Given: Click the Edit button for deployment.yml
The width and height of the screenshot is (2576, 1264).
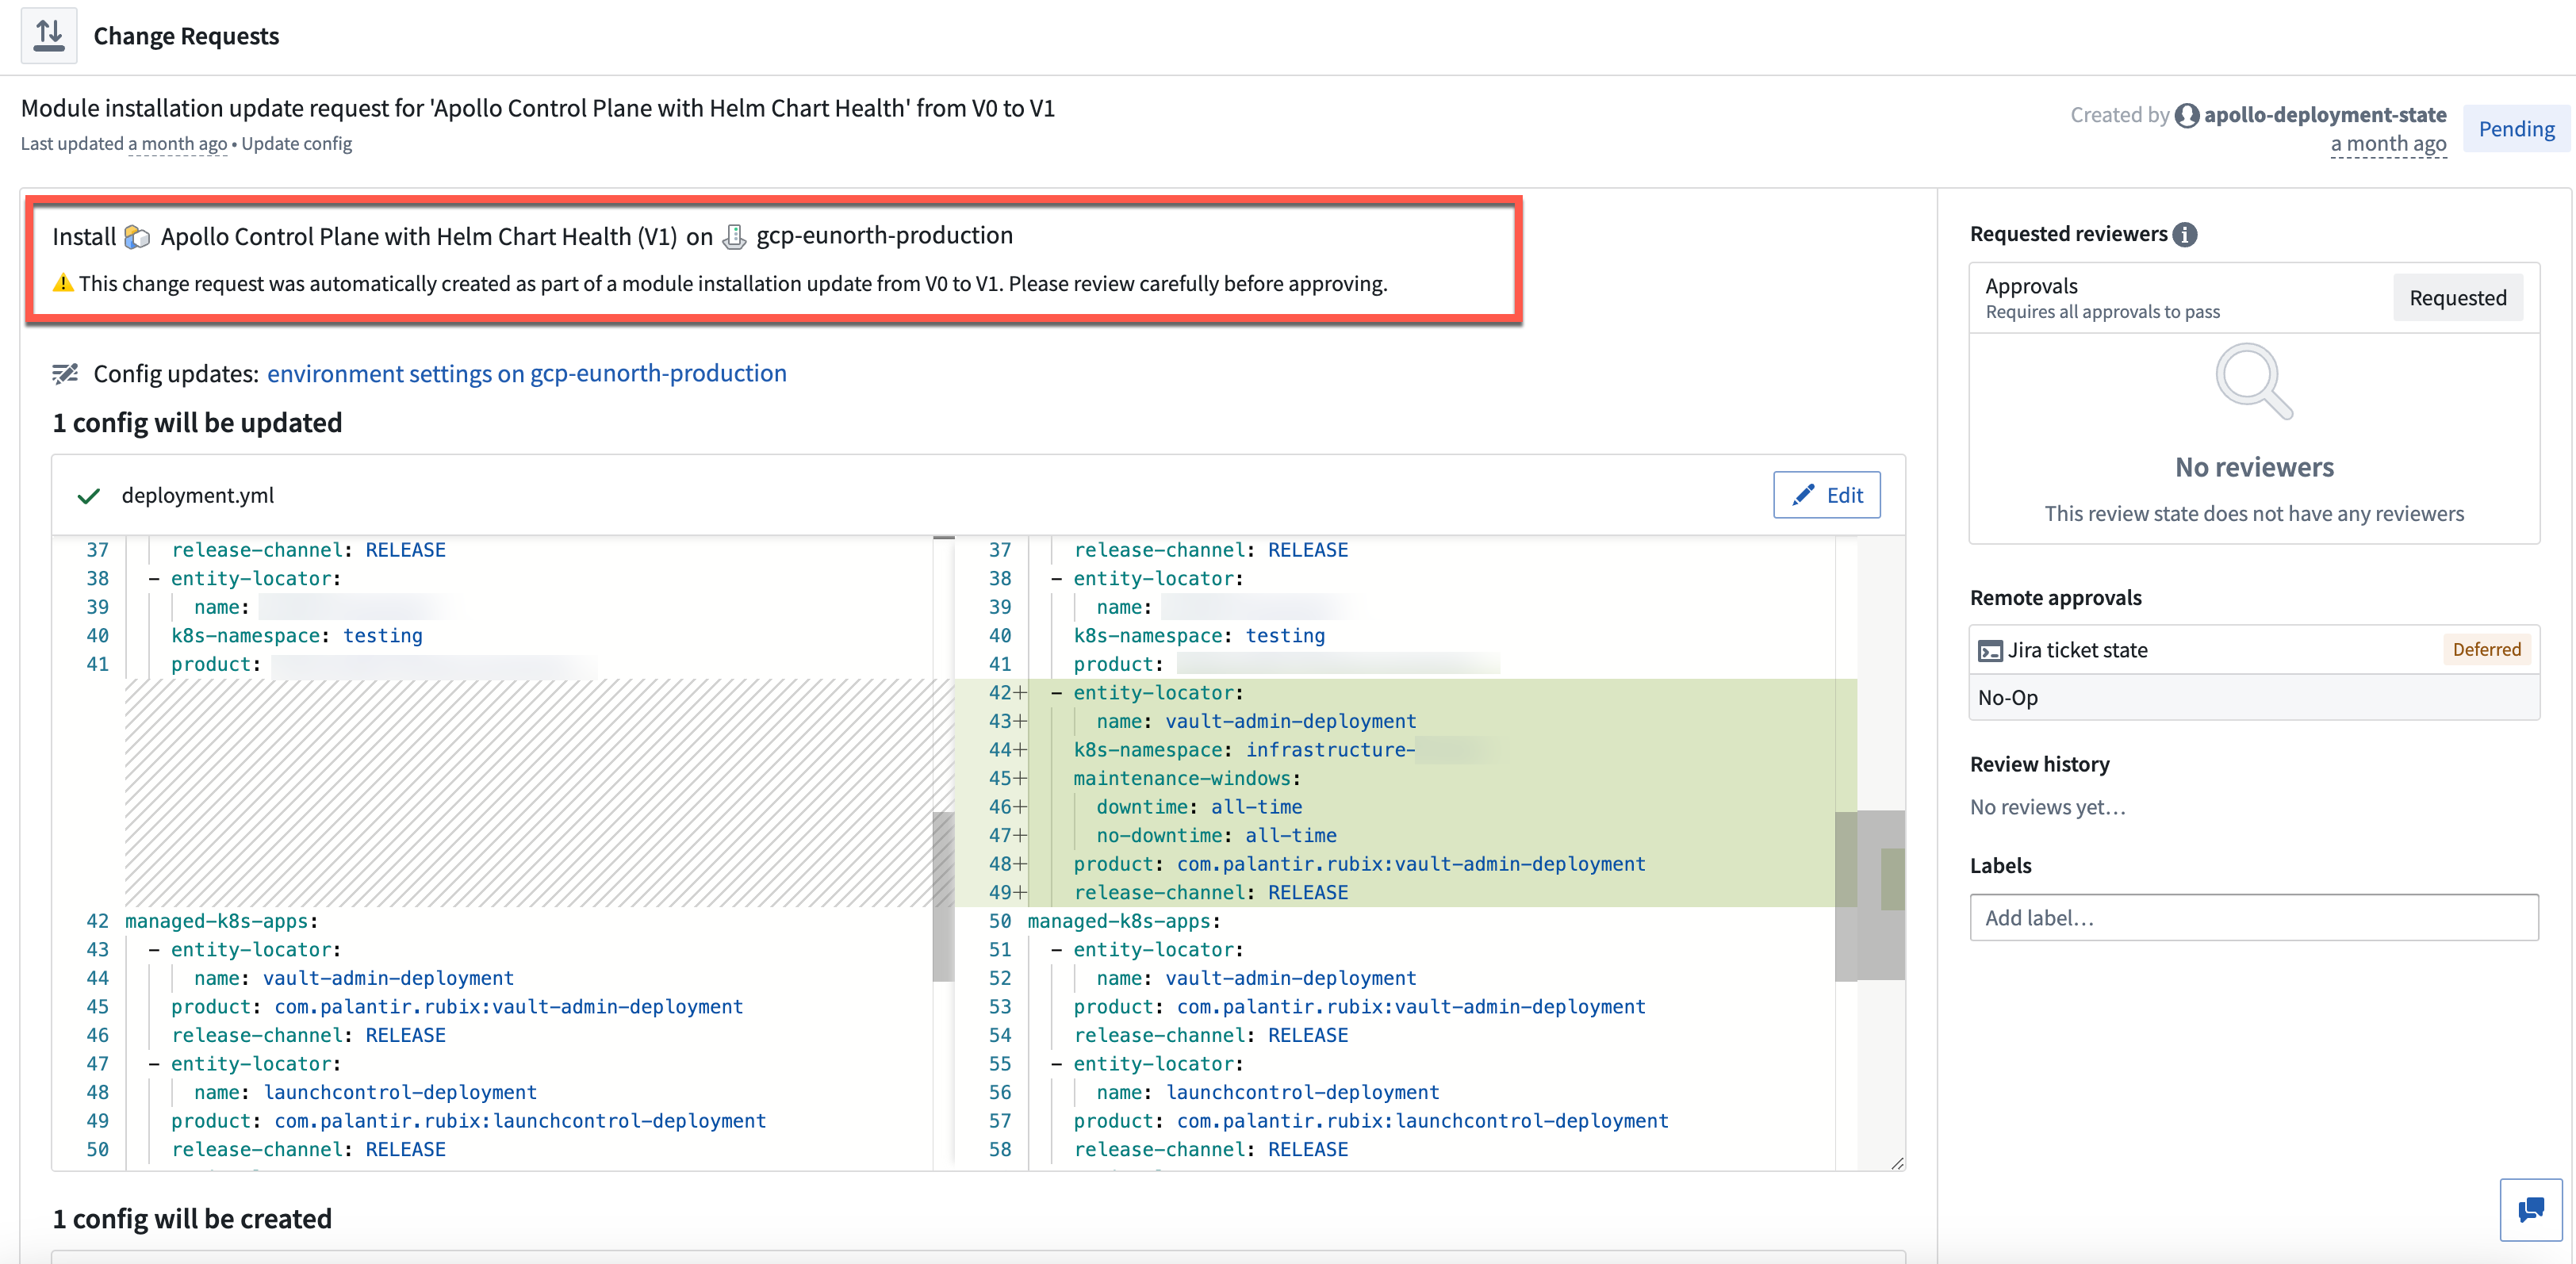Looking at the screenshot, I should click(x=1826, y=495).
